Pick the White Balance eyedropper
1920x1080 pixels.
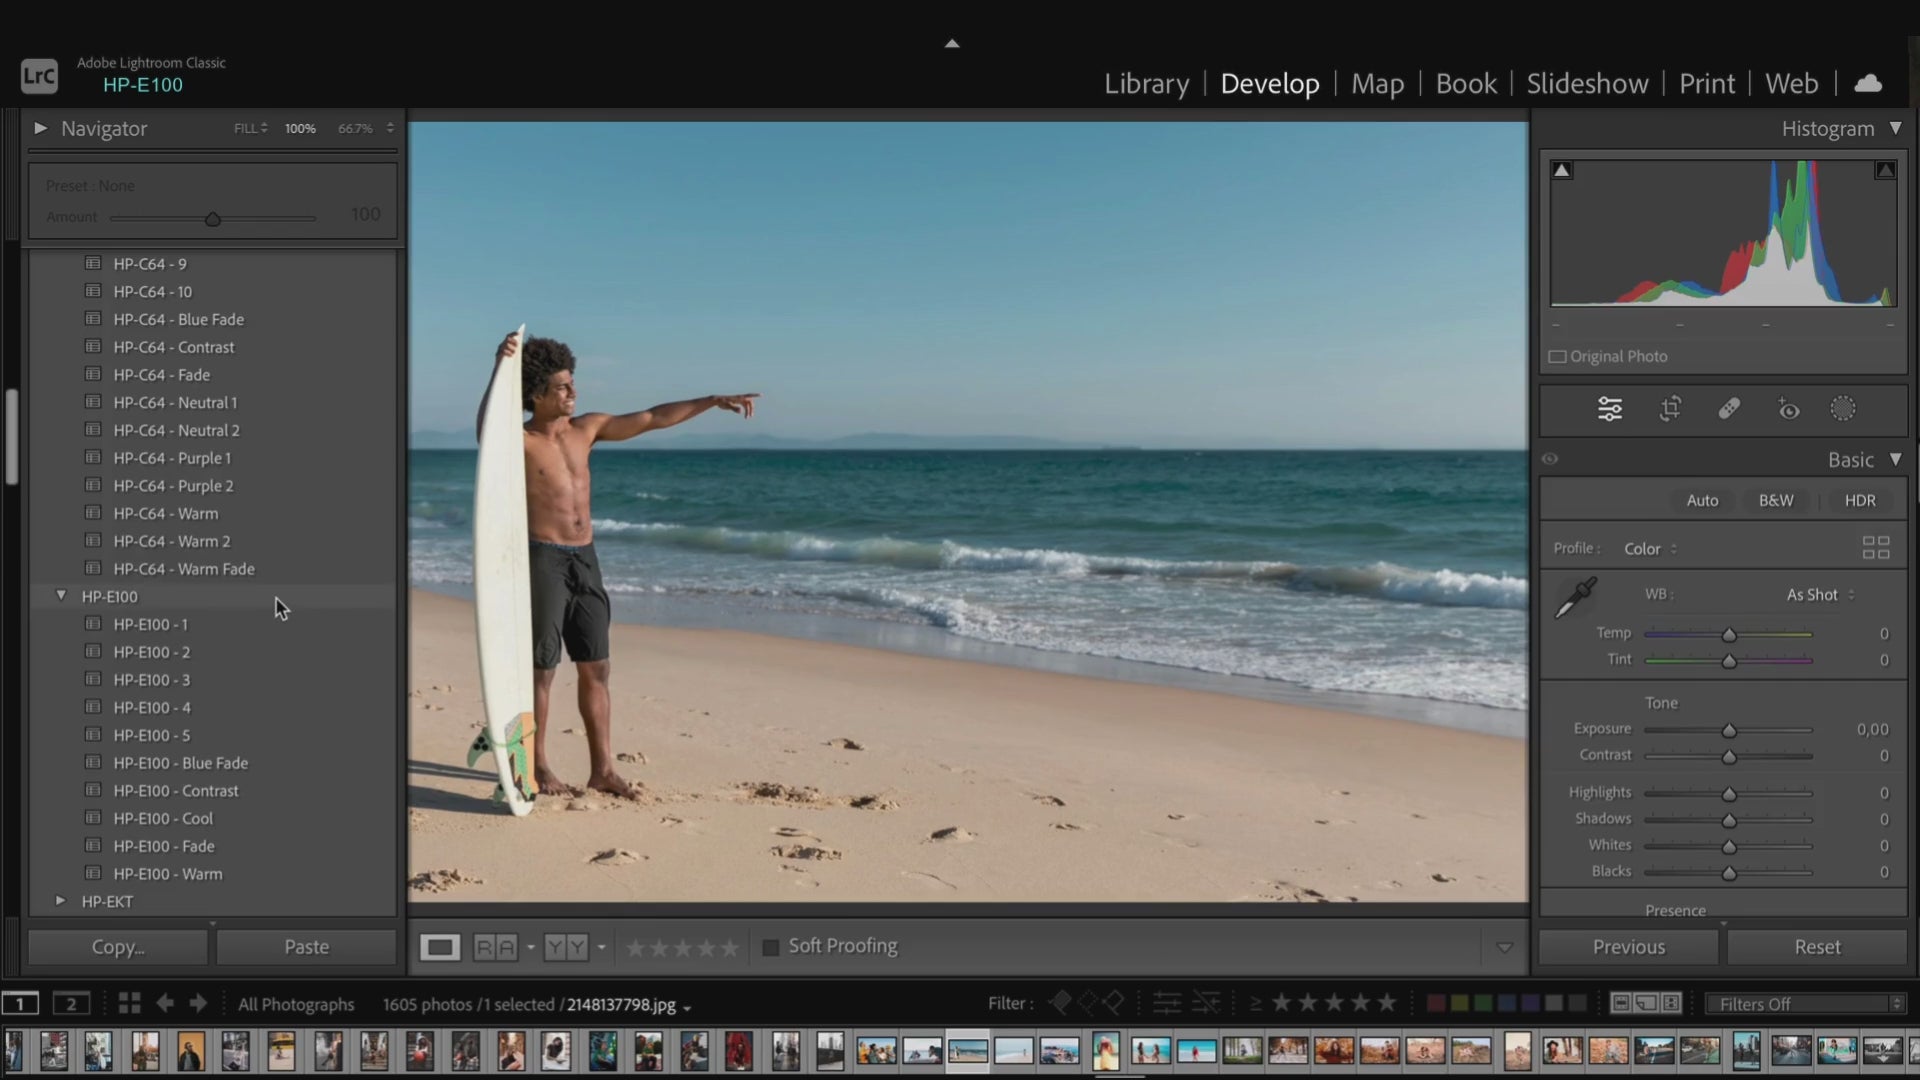(x=1575, y=598)
